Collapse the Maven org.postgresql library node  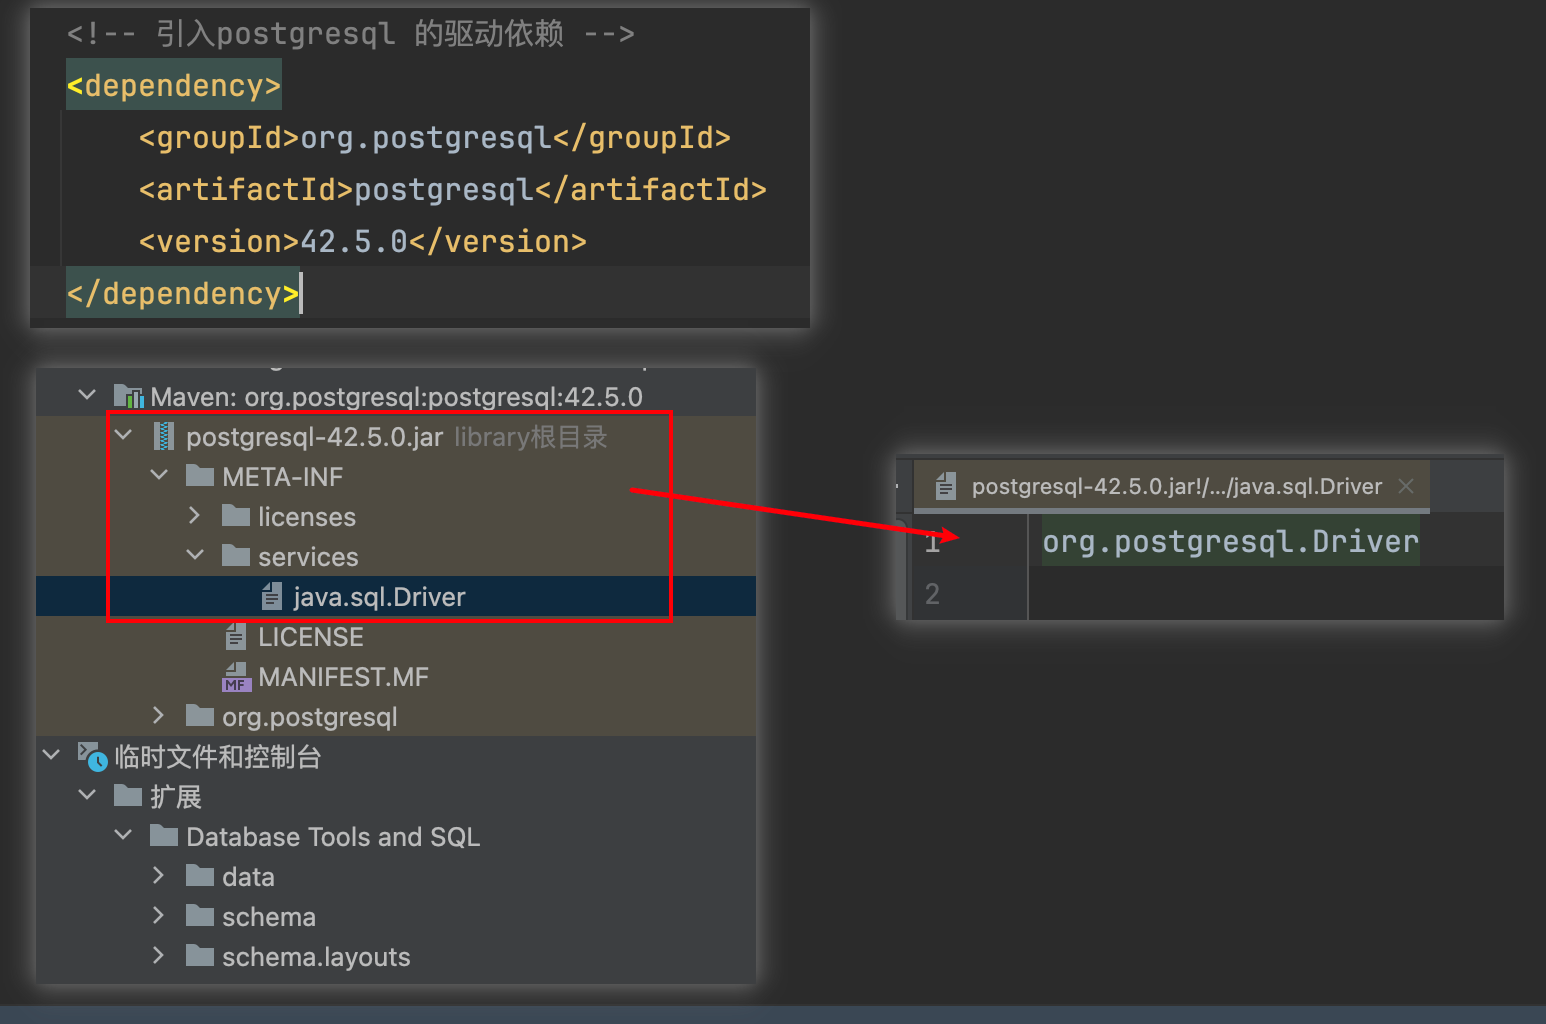click(x=87, y=396)
